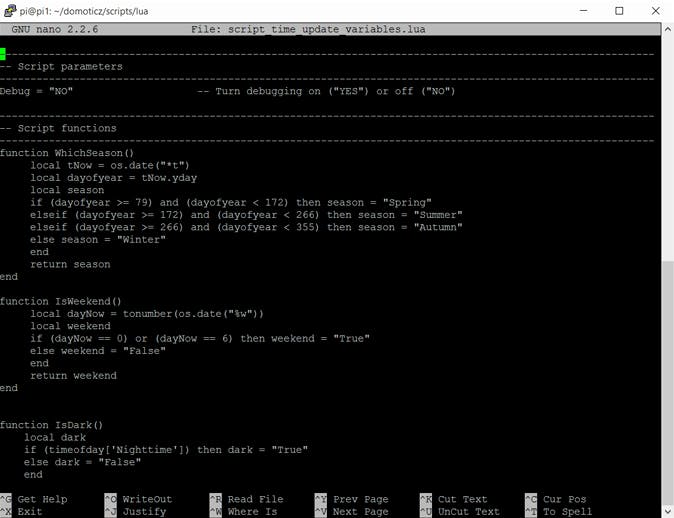The width and height of the screenshot is (674, 518).
Task: Click the 'else dark = "False"' line
Action: [83, 463]
